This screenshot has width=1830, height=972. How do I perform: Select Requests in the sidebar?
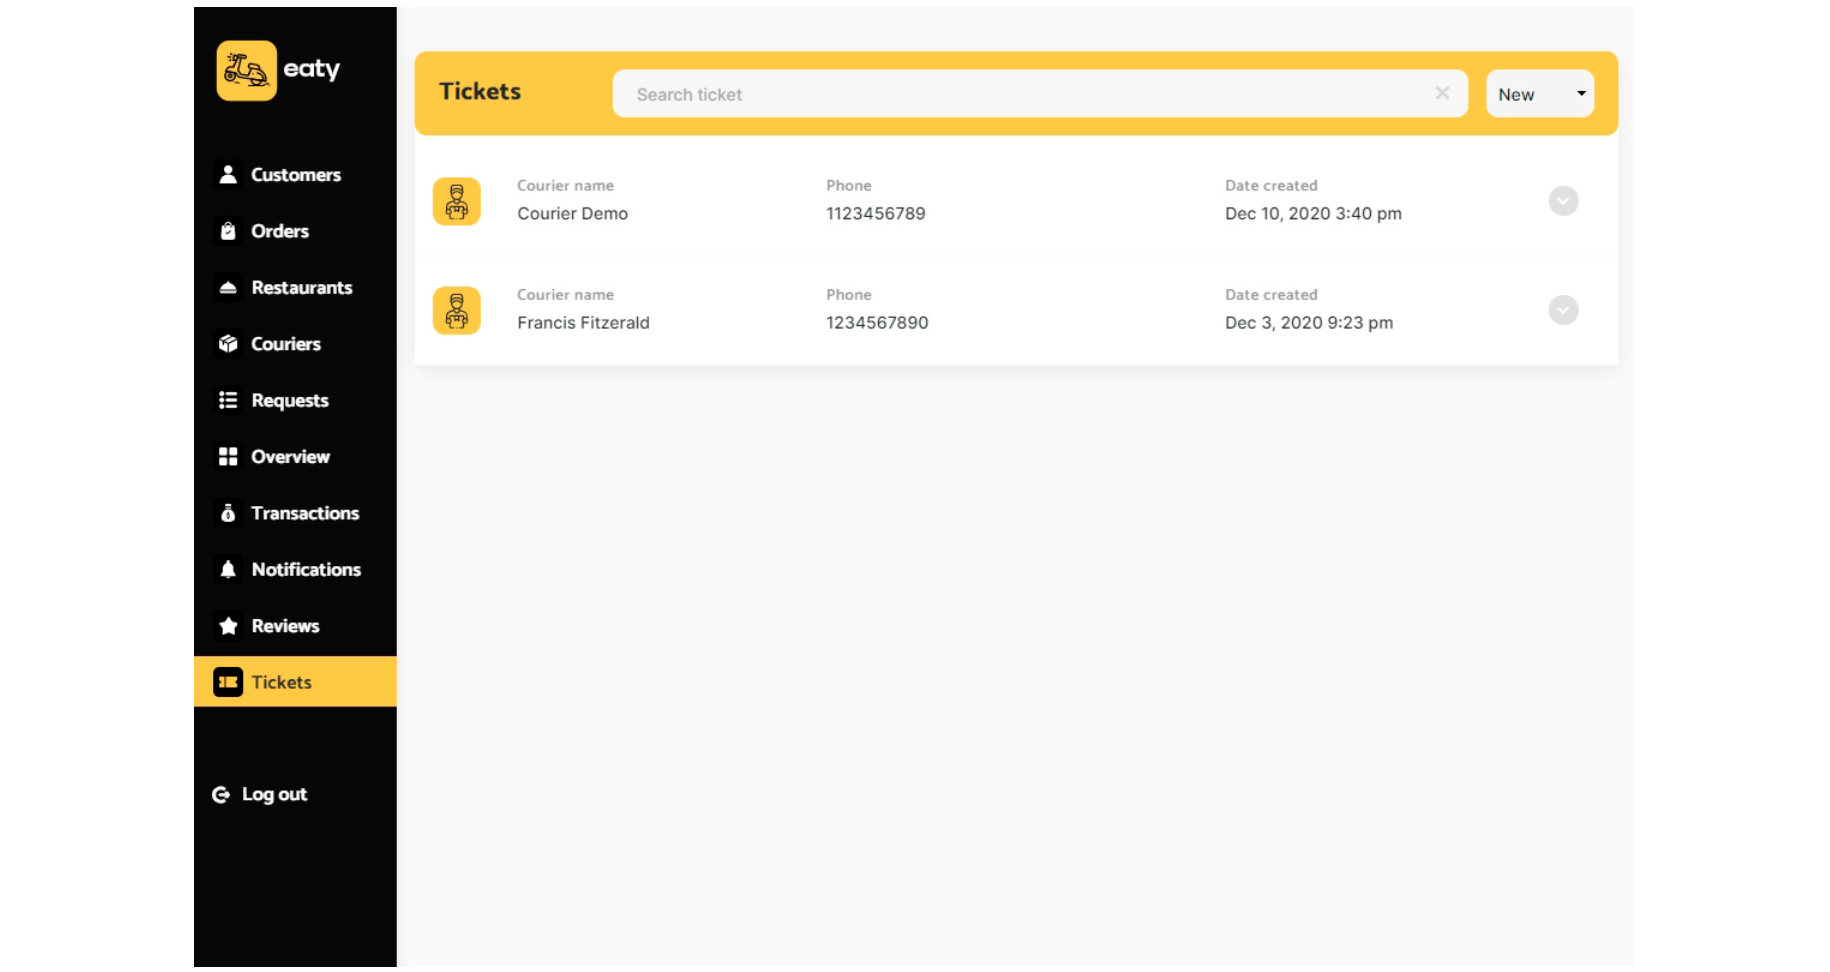pyautogui.click(x=295, y=400)
